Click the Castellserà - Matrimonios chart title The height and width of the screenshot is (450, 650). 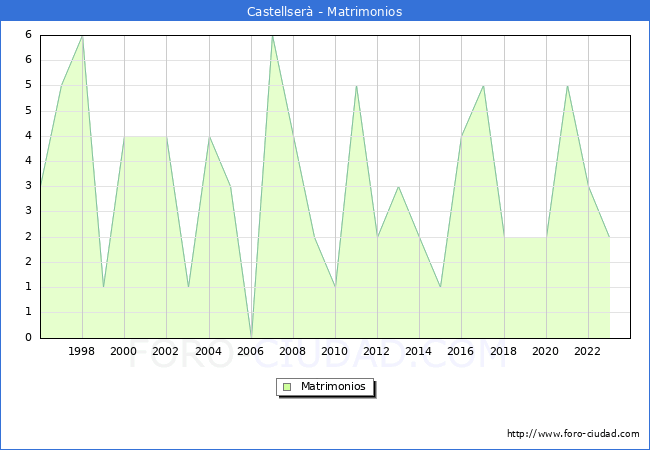coord(325,11)
